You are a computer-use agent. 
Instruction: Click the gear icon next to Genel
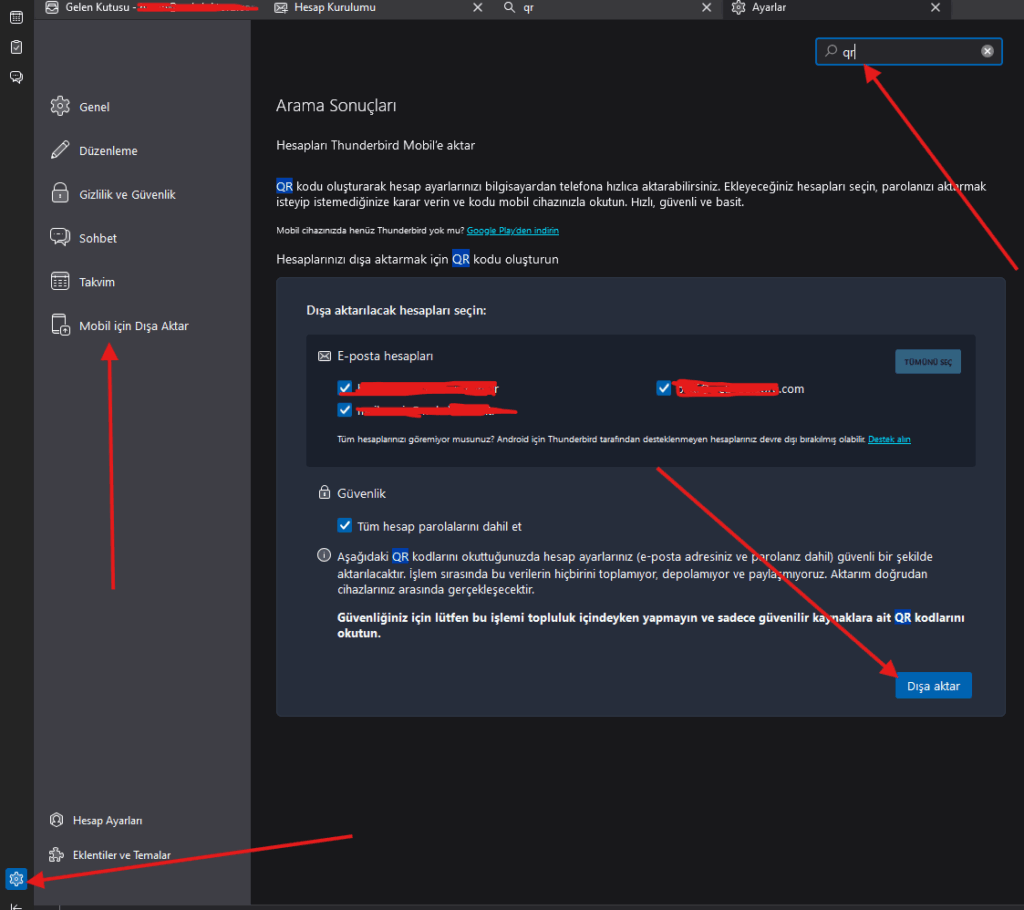click(x=60, y=106)
